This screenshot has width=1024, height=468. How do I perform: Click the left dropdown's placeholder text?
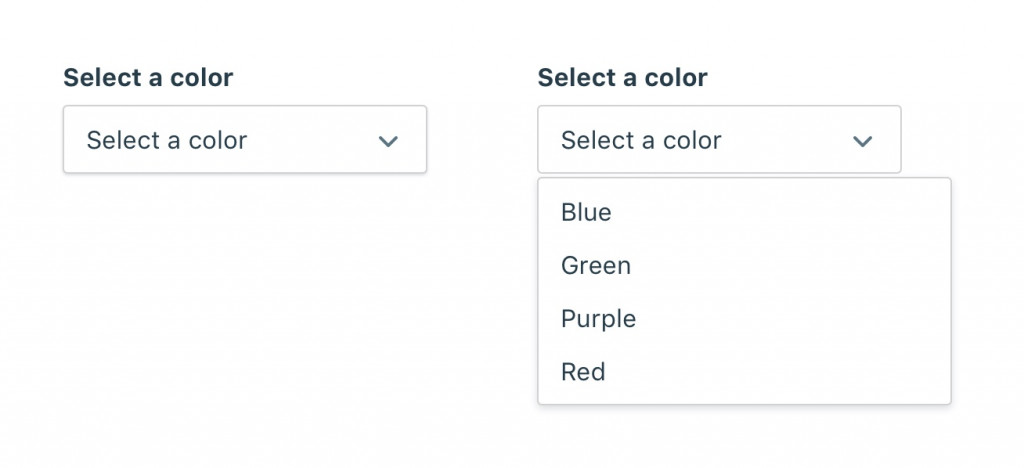(166, 141)
